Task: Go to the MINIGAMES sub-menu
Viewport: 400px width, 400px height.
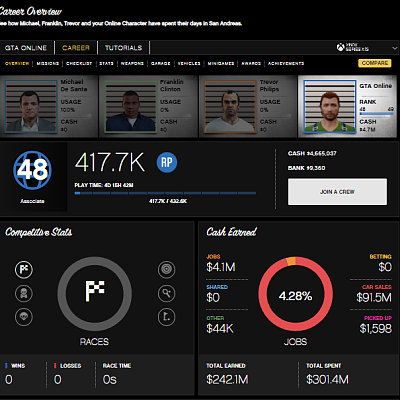Action: click(x=221, y=63)
